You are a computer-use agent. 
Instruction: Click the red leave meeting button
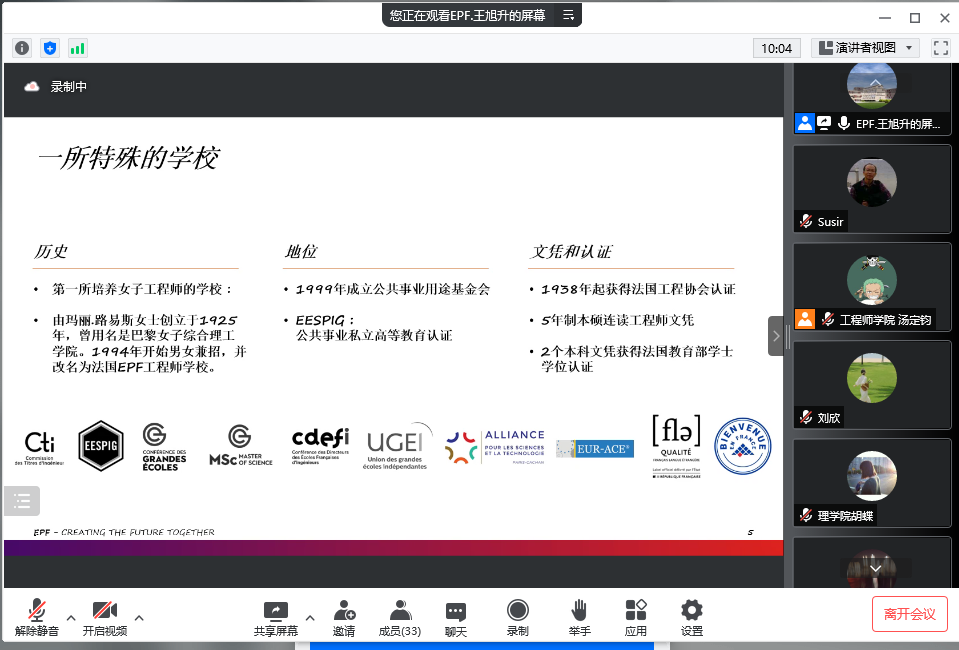click(x=909, y=614)
